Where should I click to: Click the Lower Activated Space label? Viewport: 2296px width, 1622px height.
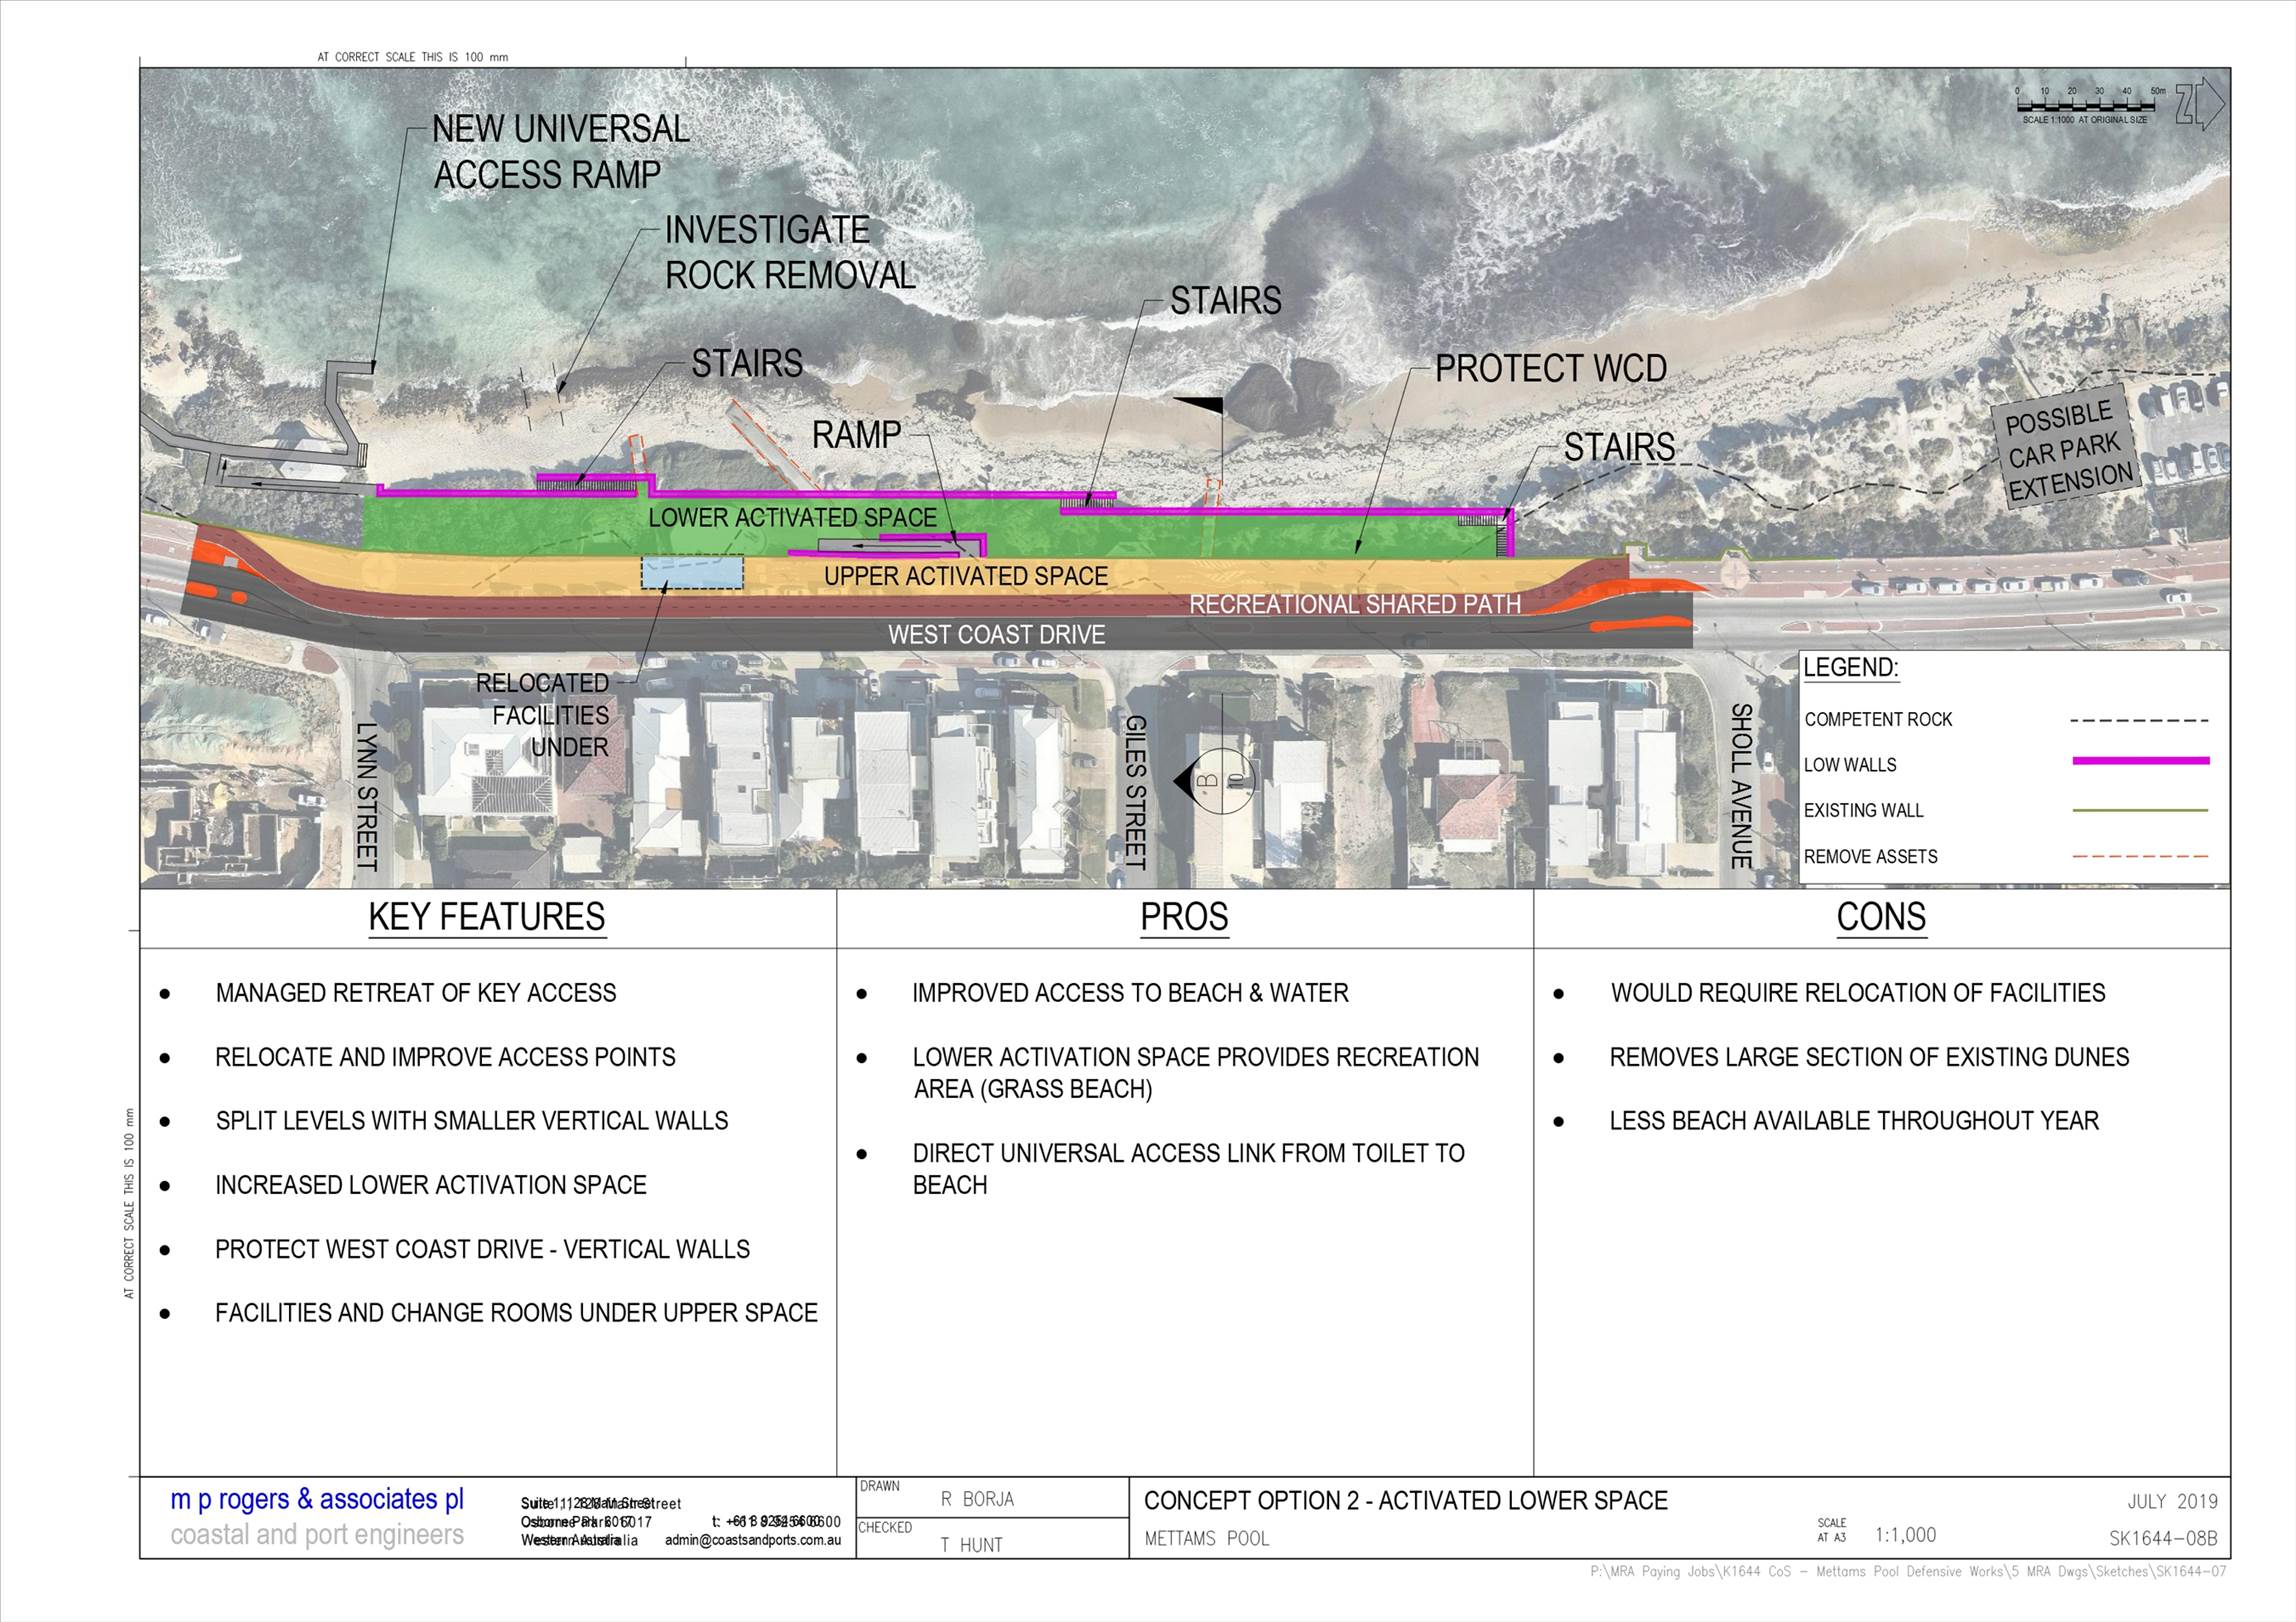coord(792,518)
